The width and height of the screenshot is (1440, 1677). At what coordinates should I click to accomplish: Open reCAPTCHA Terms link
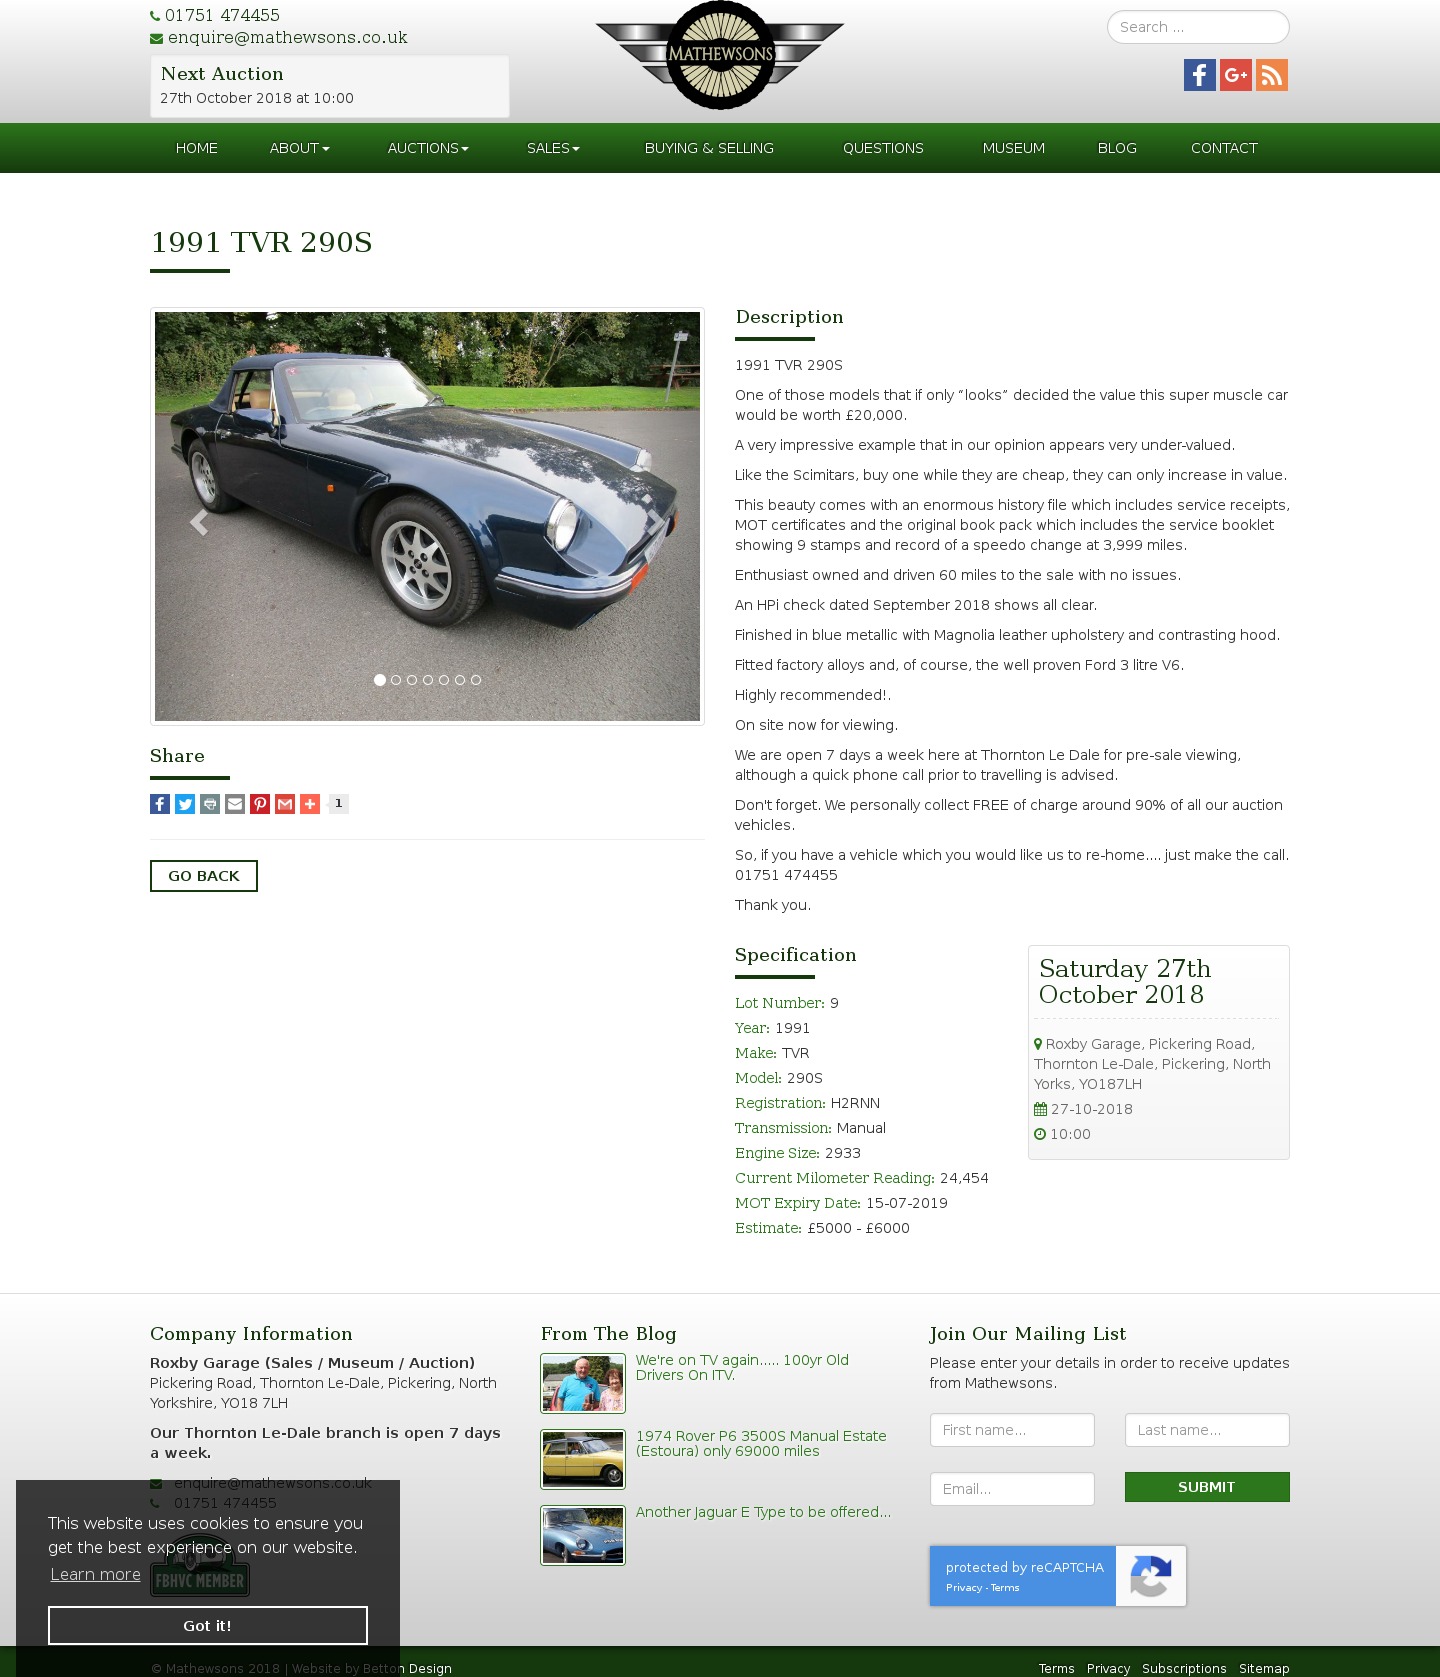tap(1005, 1588)
